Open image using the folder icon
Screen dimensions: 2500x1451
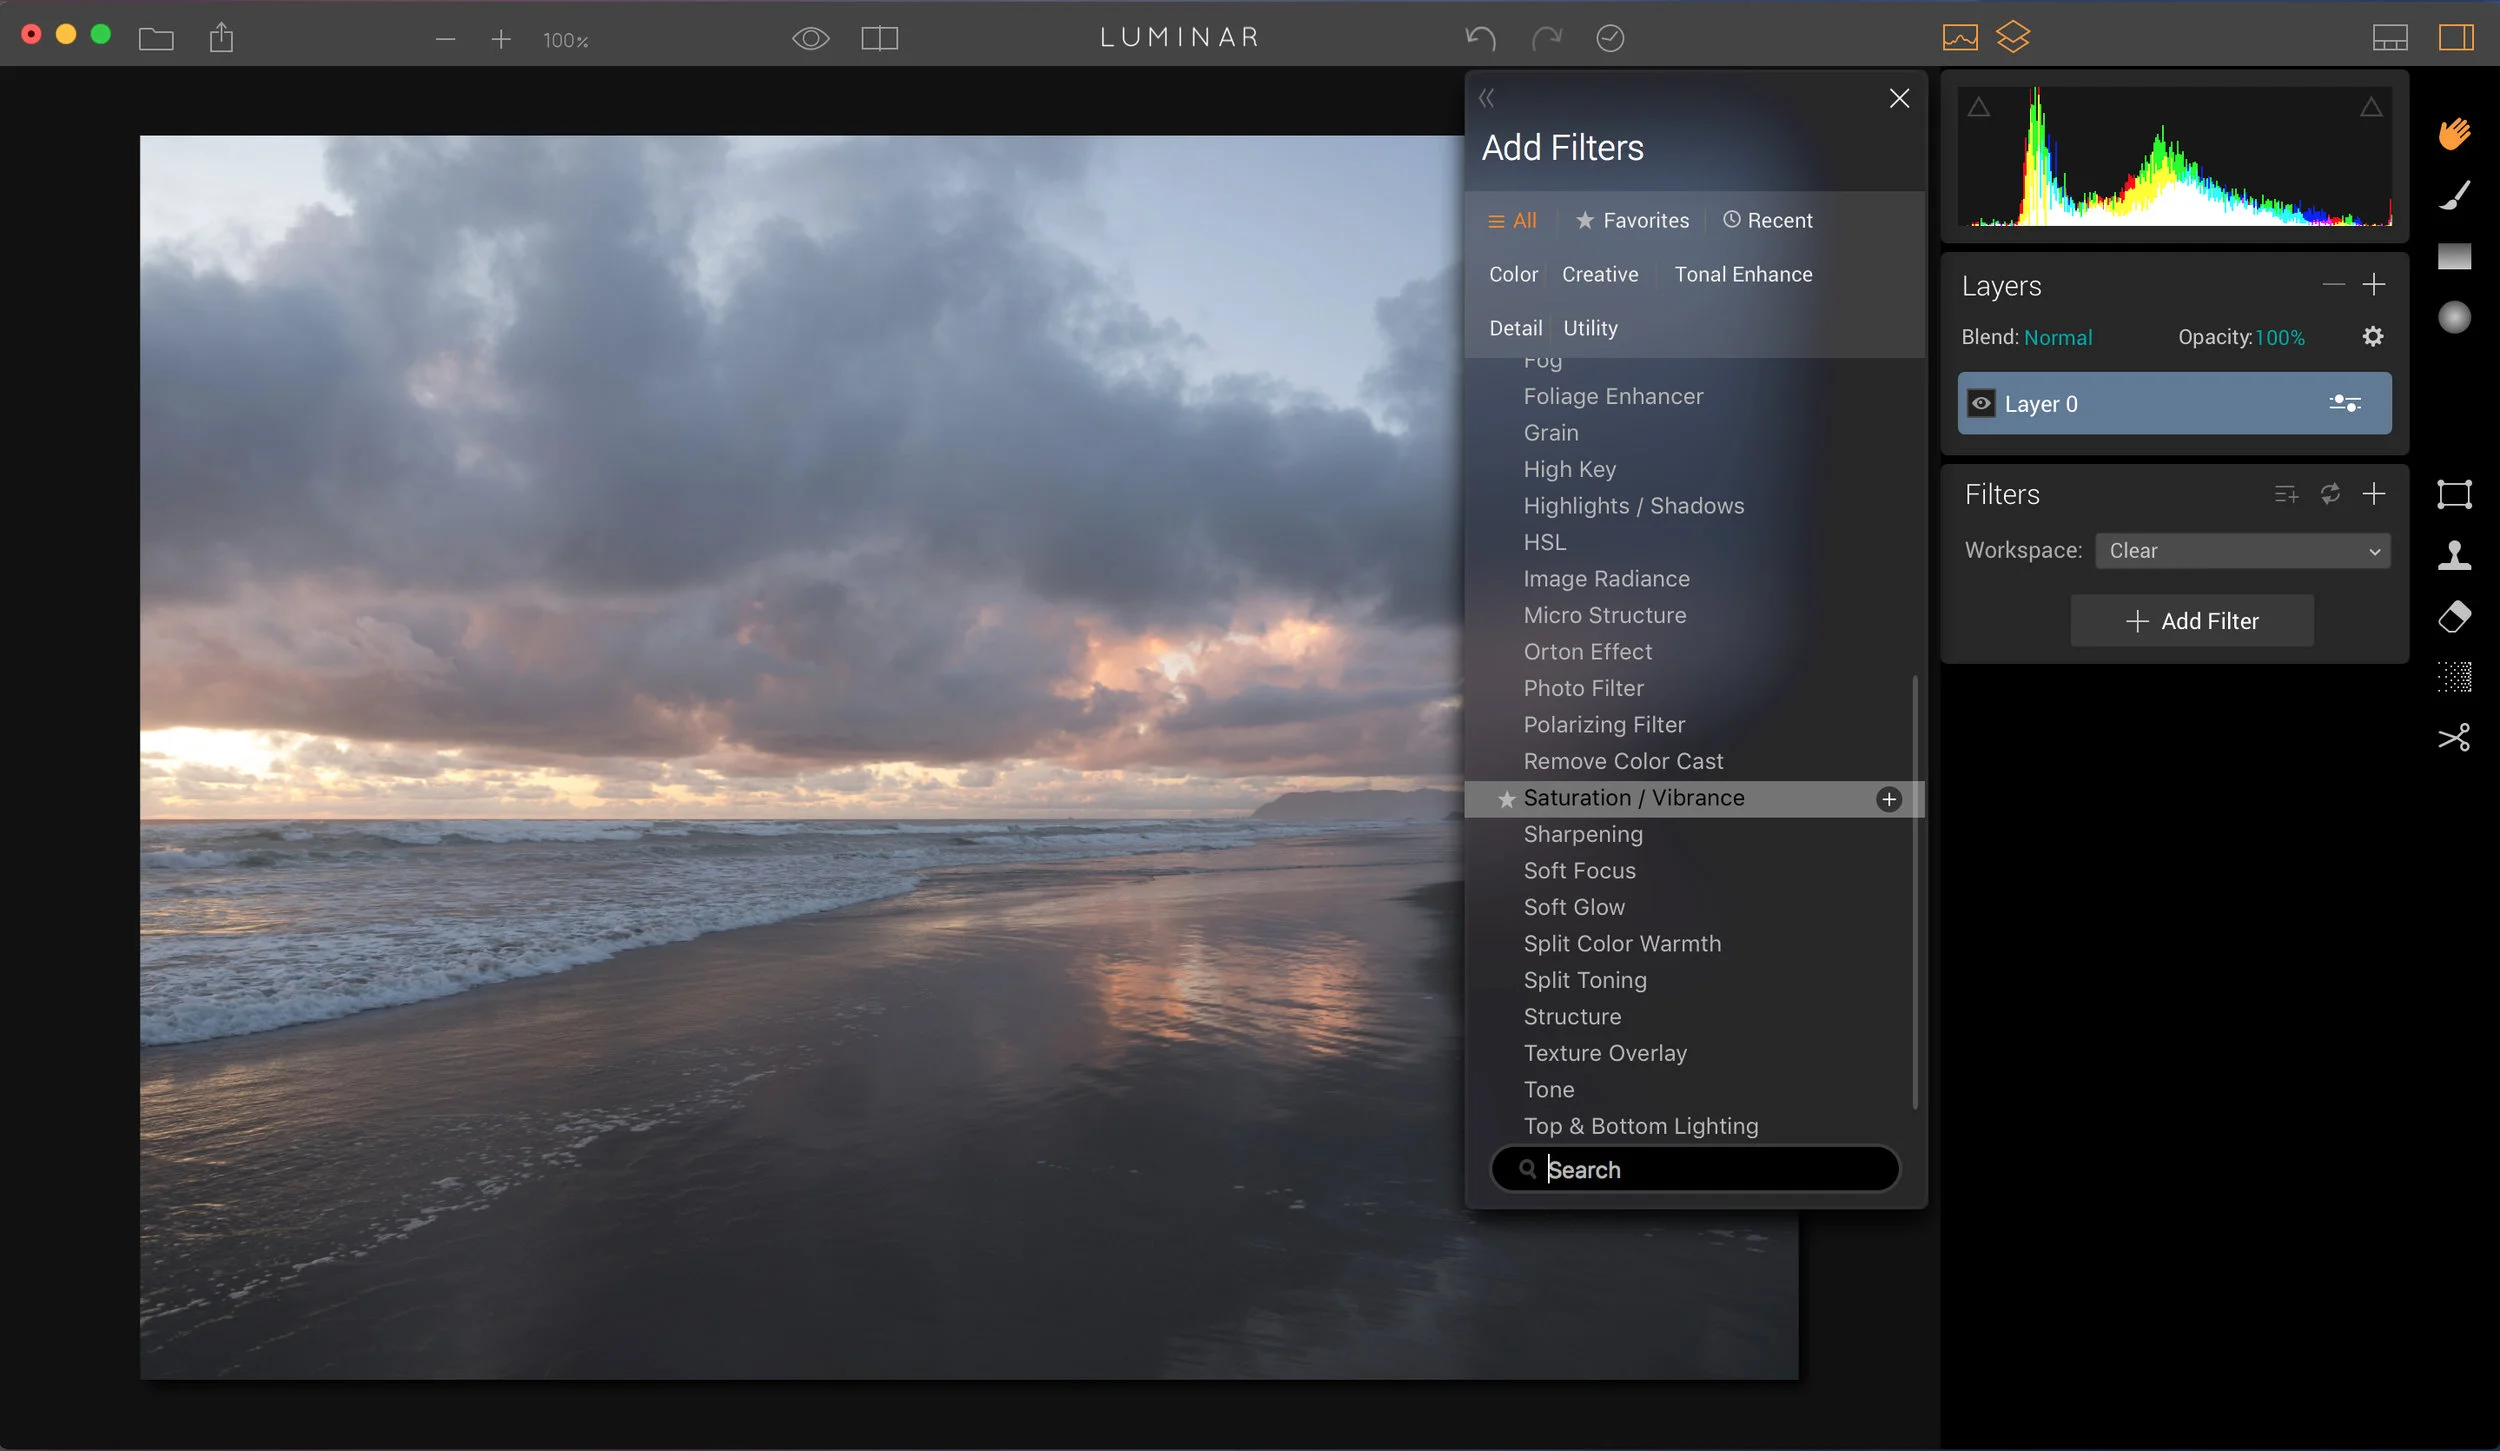pos(156,39)
